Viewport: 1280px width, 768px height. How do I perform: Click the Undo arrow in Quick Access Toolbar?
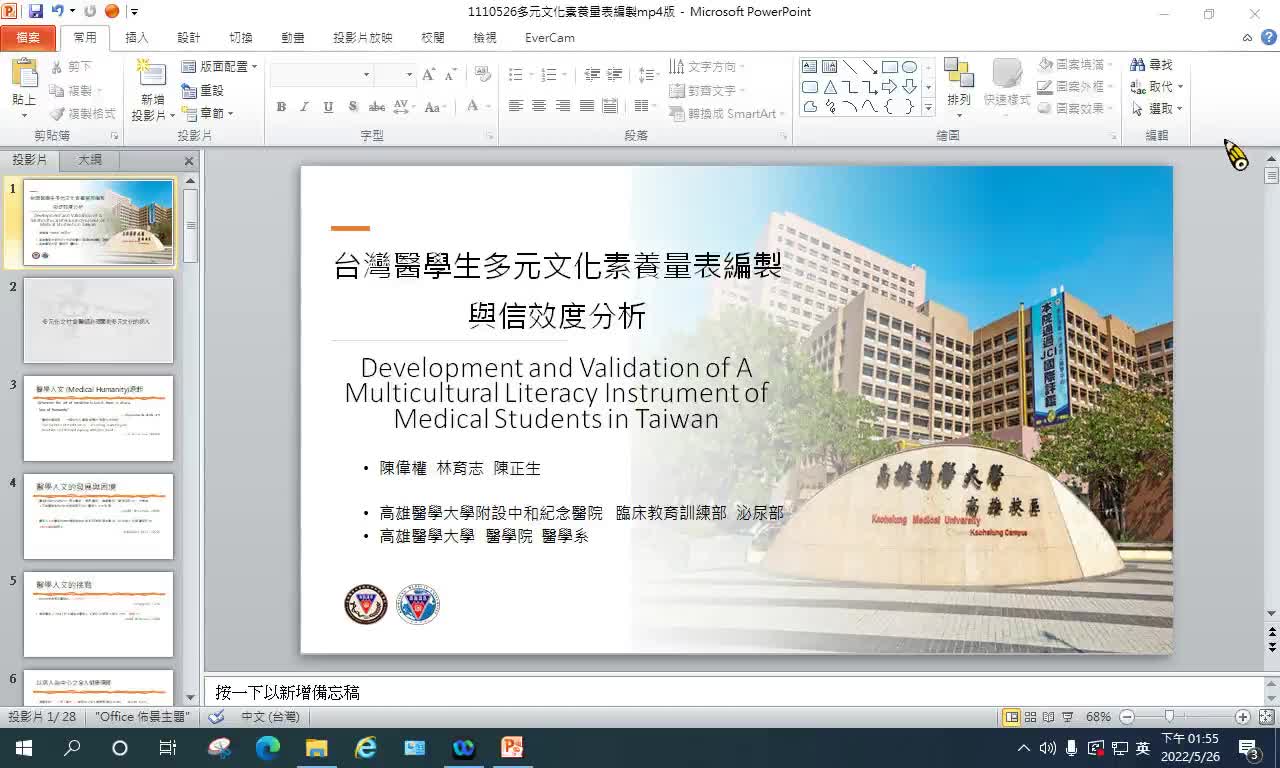[x=58, y=12]
